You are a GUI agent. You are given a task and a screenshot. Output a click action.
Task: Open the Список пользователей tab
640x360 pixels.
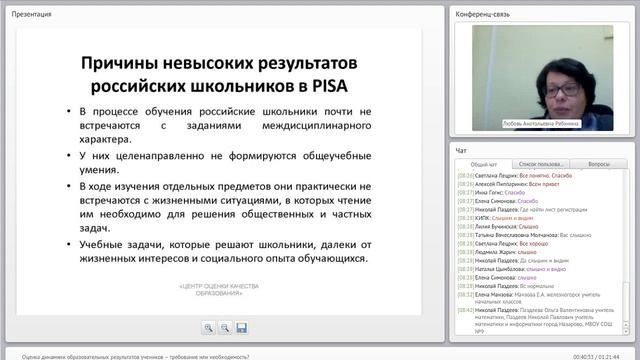[x=541, y=164]
